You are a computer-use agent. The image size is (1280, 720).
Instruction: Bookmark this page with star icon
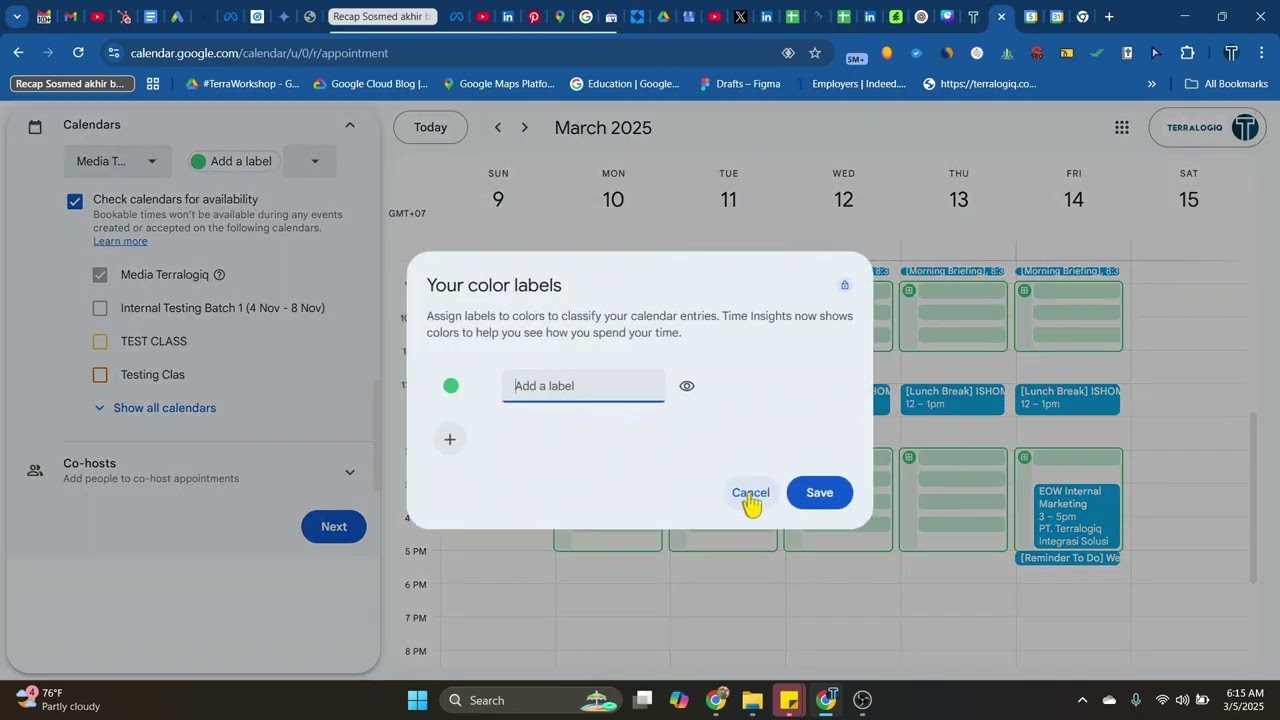(x=815, y=53)
